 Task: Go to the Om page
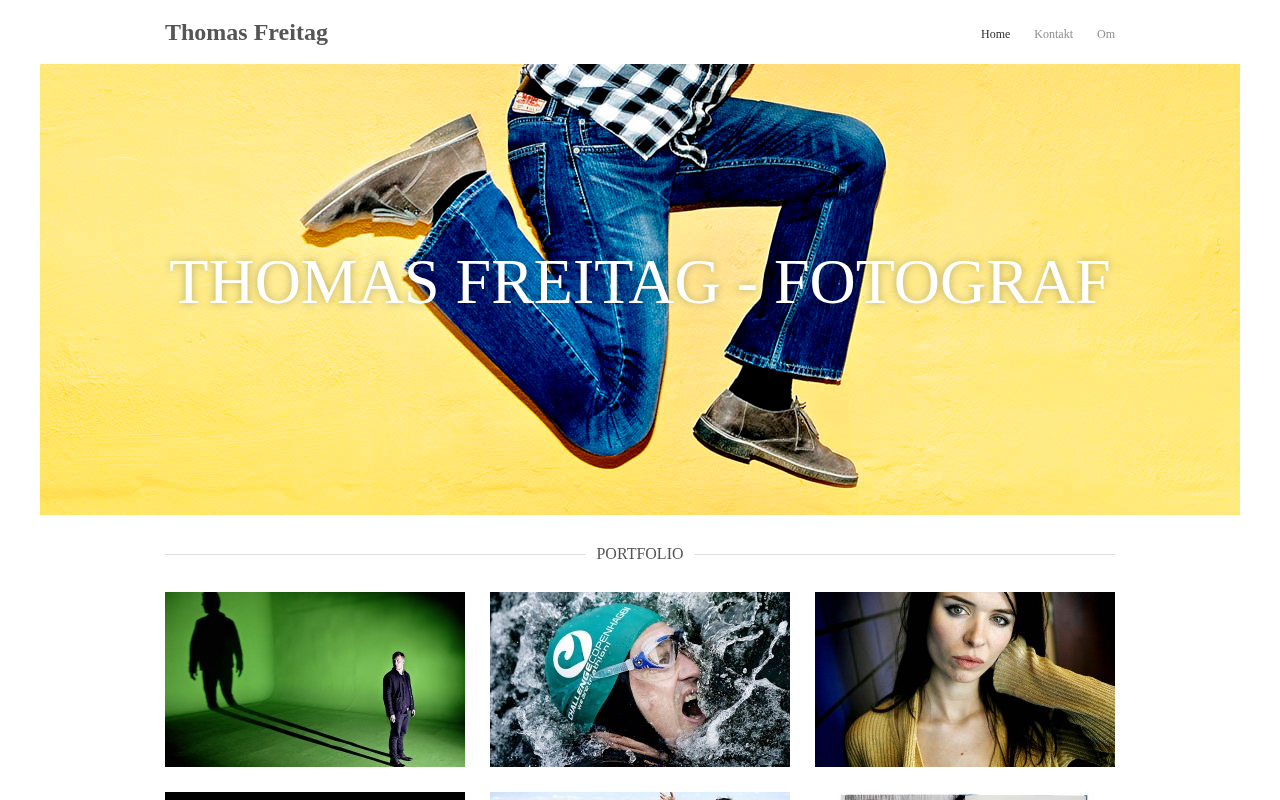(x=1106, y=34)
